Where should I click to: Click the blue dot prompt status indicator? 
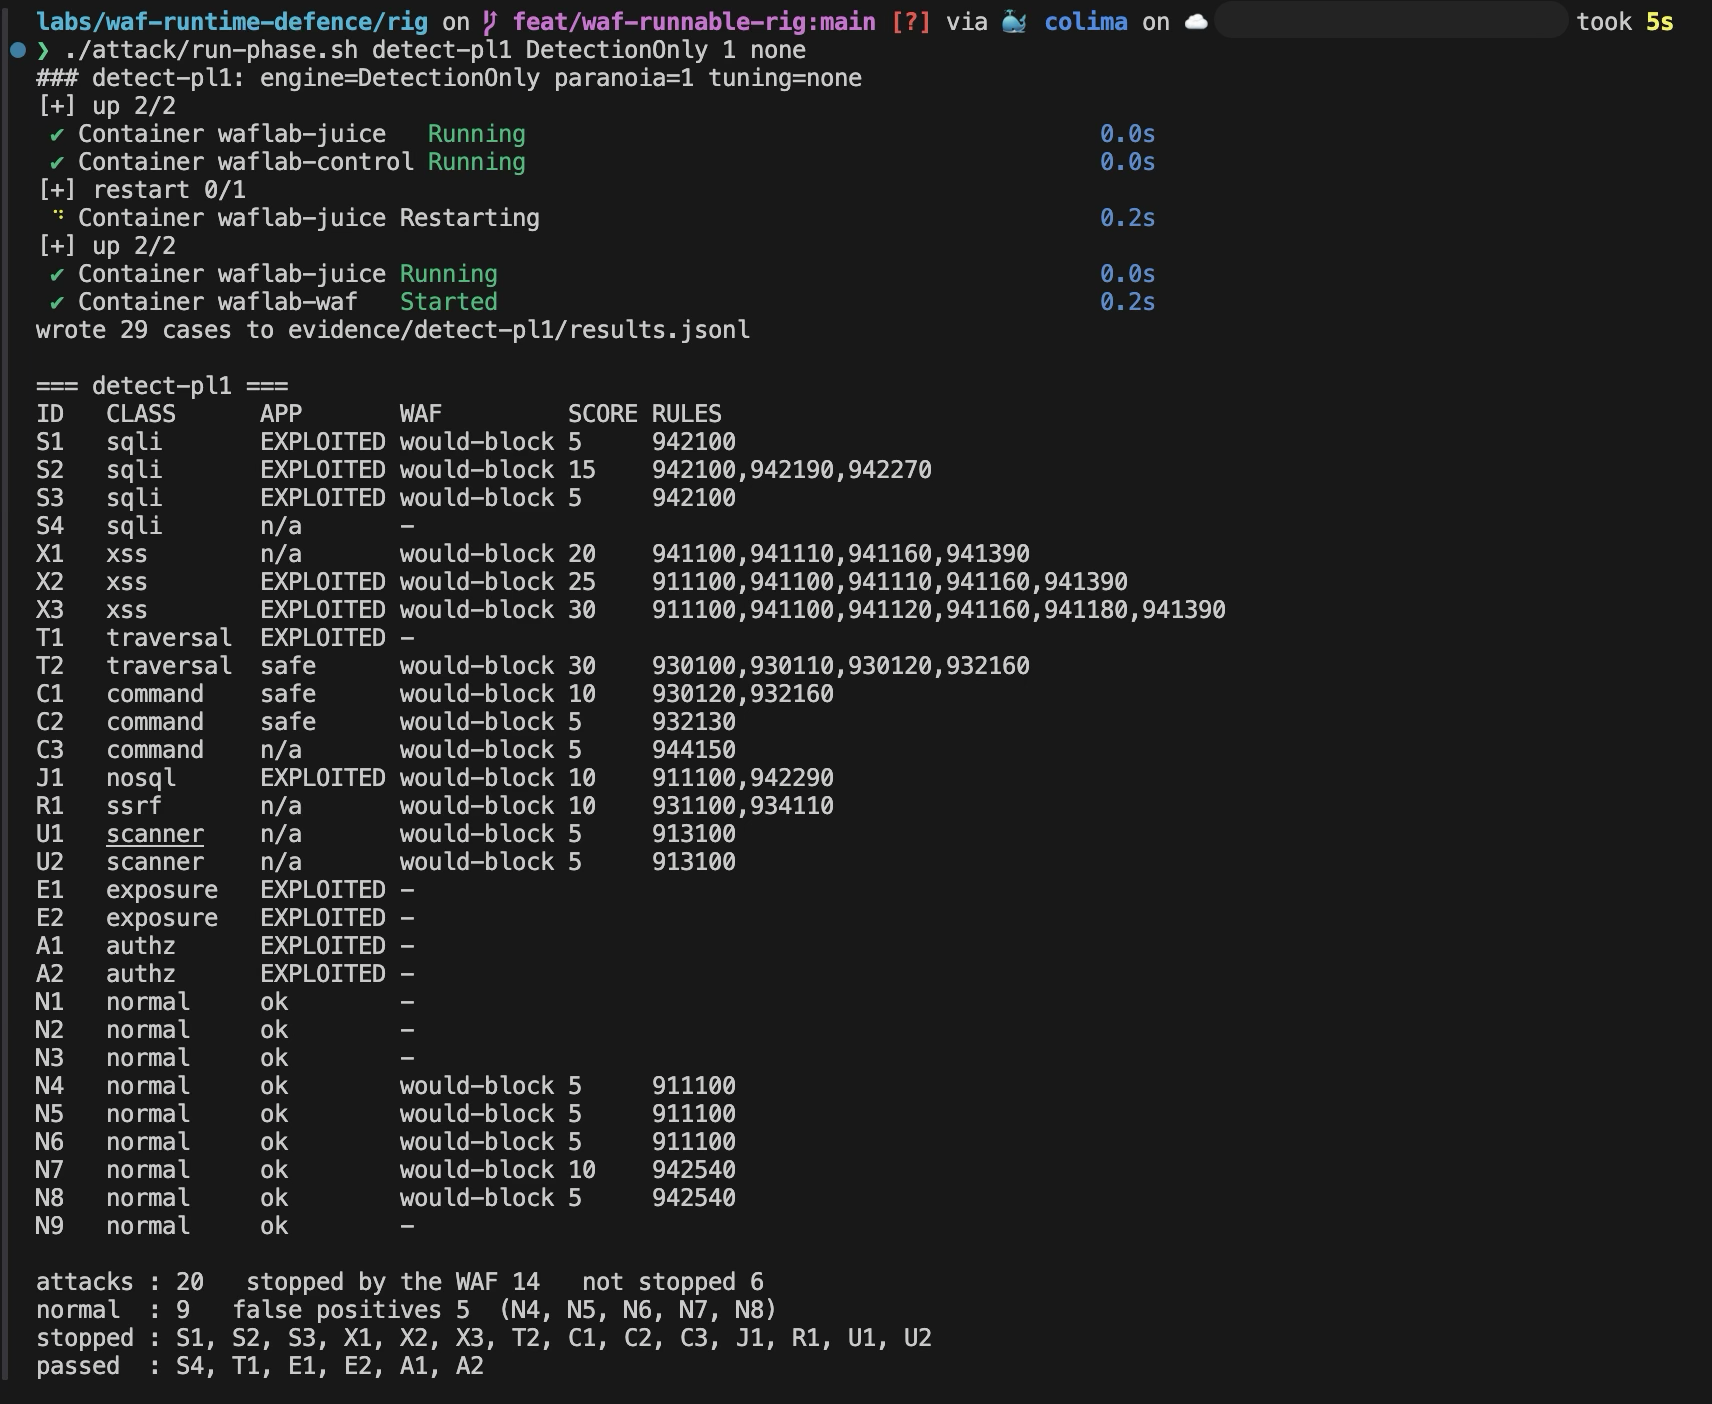(17, 50)
